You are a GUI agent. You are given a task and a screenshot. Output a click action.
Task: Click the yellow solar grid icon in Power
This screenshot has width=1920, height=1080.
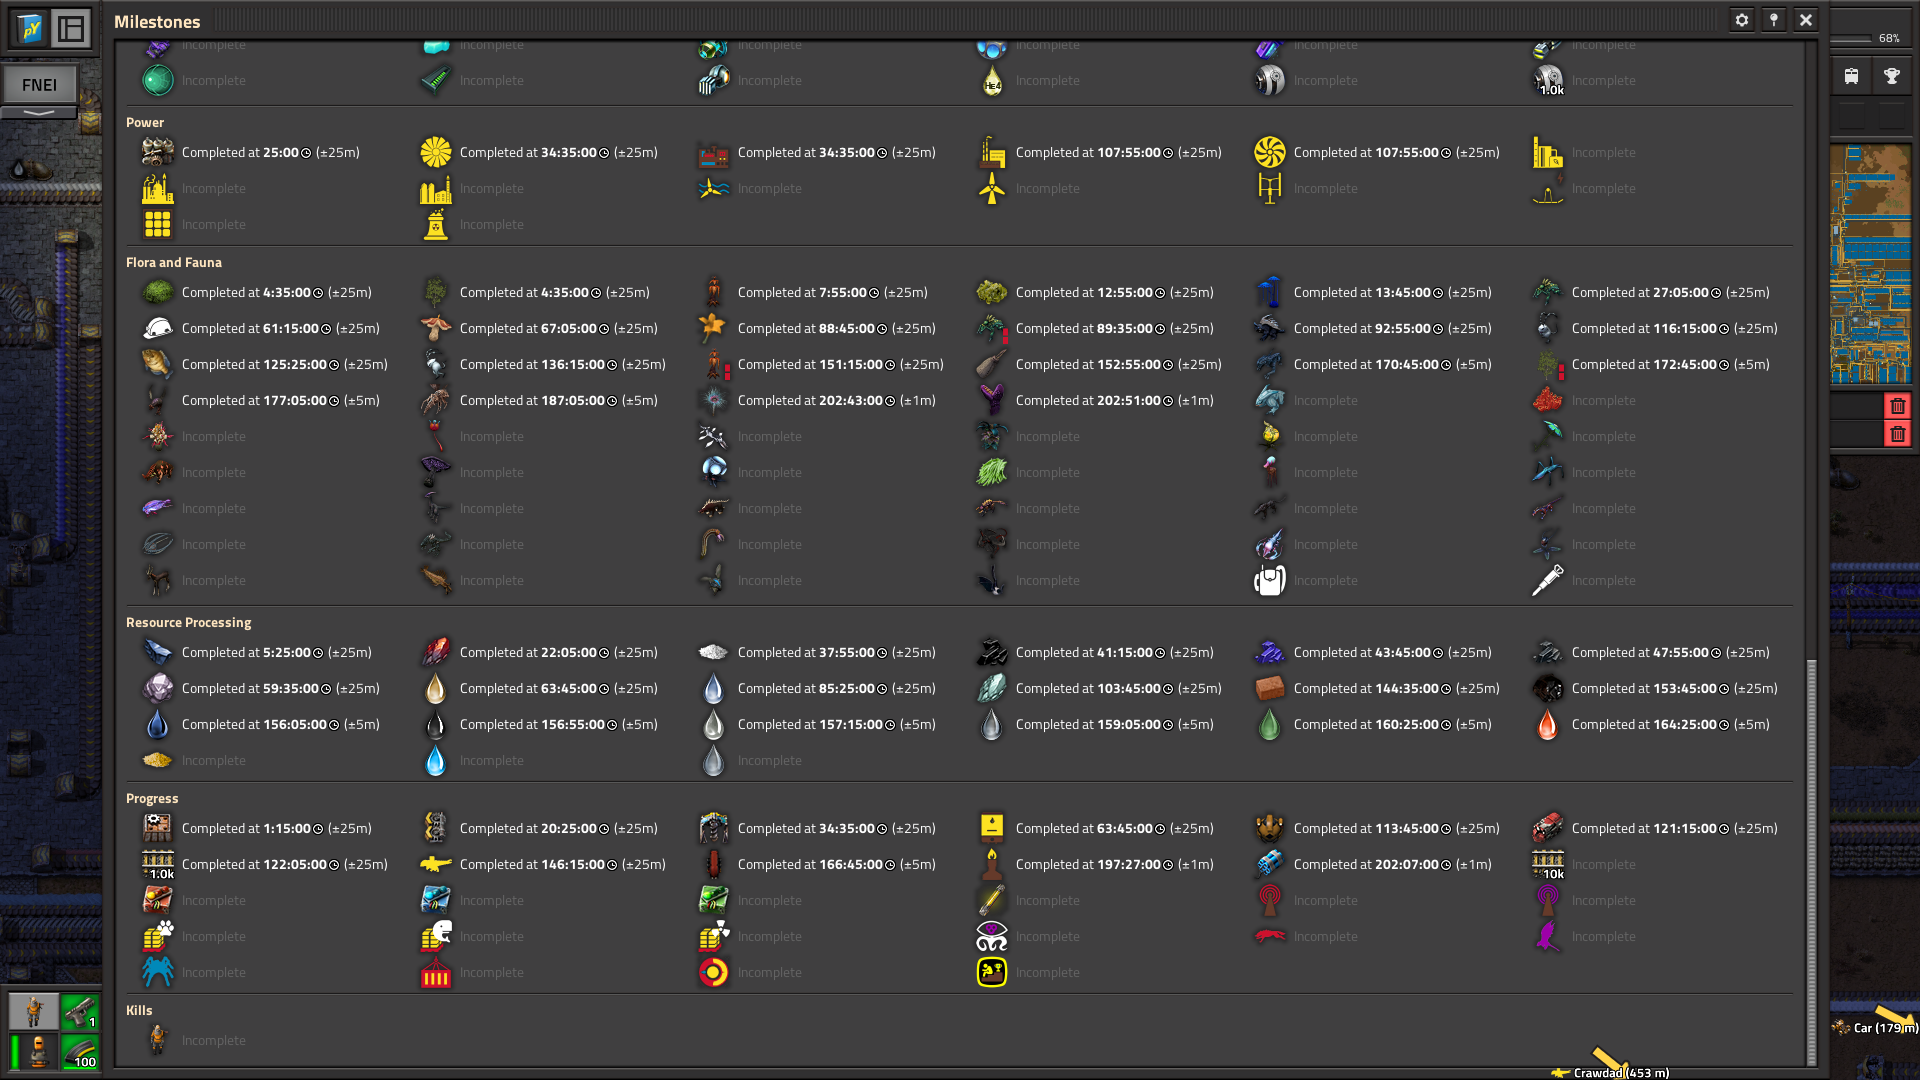[157, 224]
